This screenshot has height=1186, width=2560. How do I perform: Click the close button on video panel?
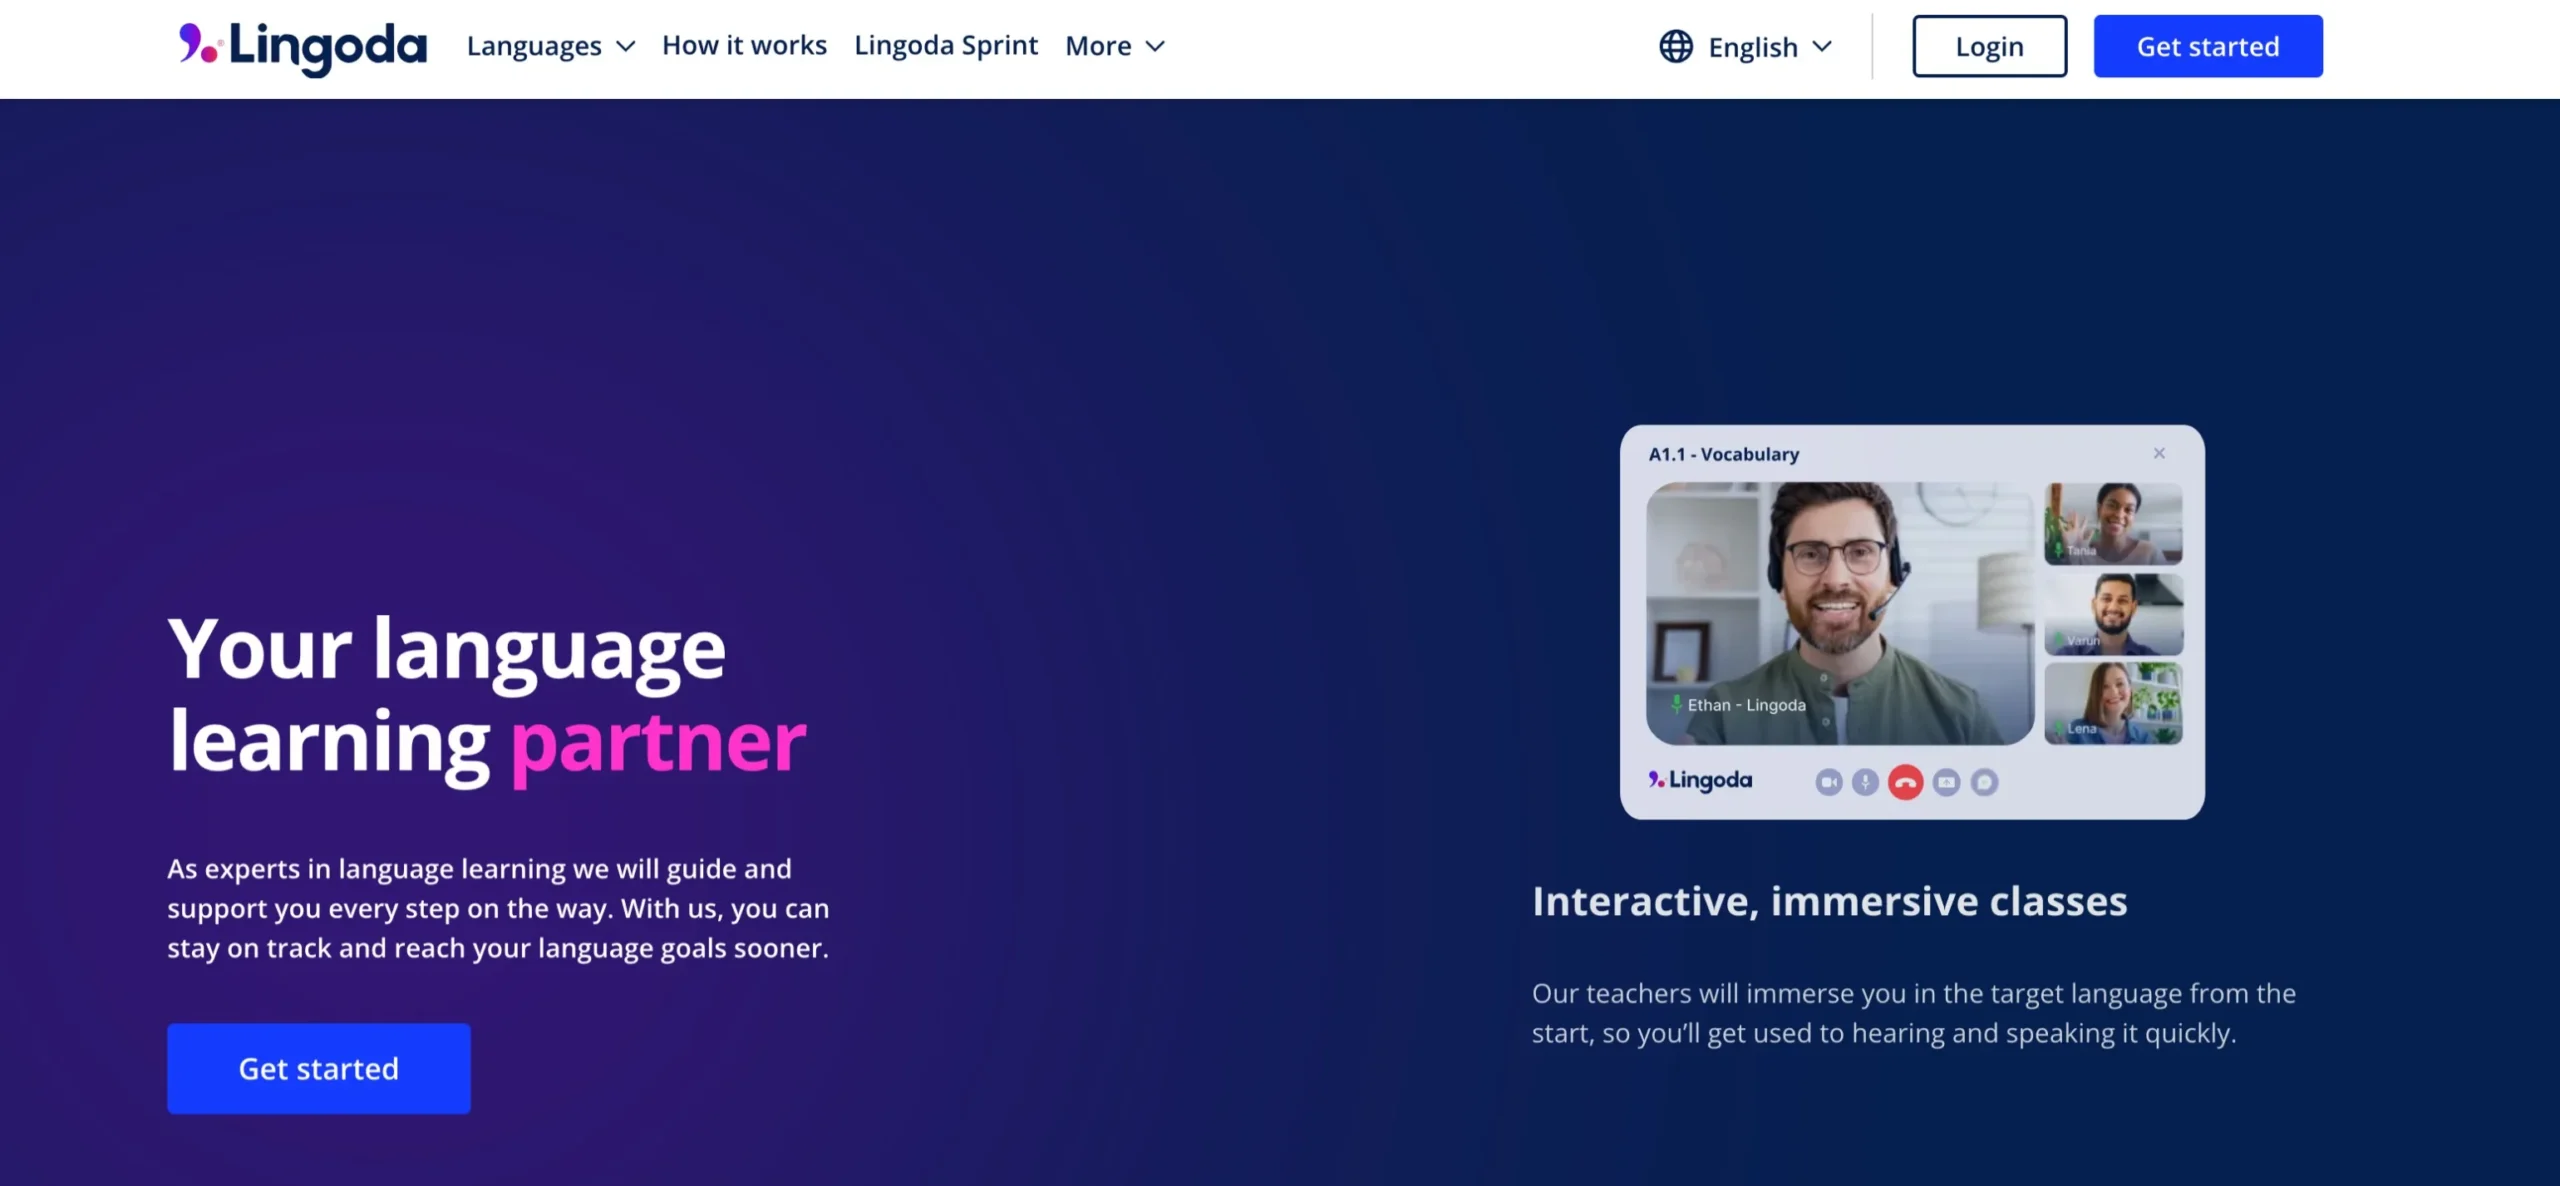point(2160,453)
